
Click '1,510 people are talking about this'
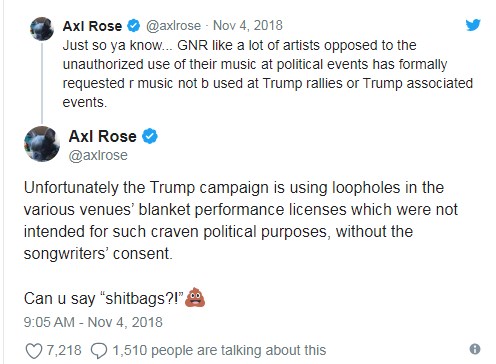(219, 350)
